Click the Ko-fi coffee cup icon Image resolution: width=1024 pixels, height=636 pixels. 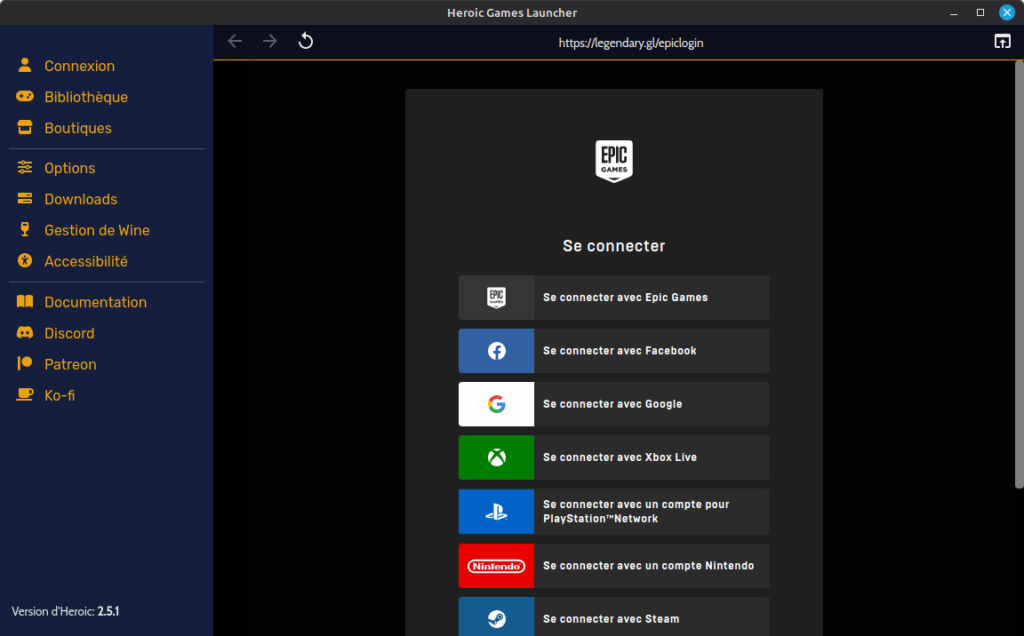(25, 395)
